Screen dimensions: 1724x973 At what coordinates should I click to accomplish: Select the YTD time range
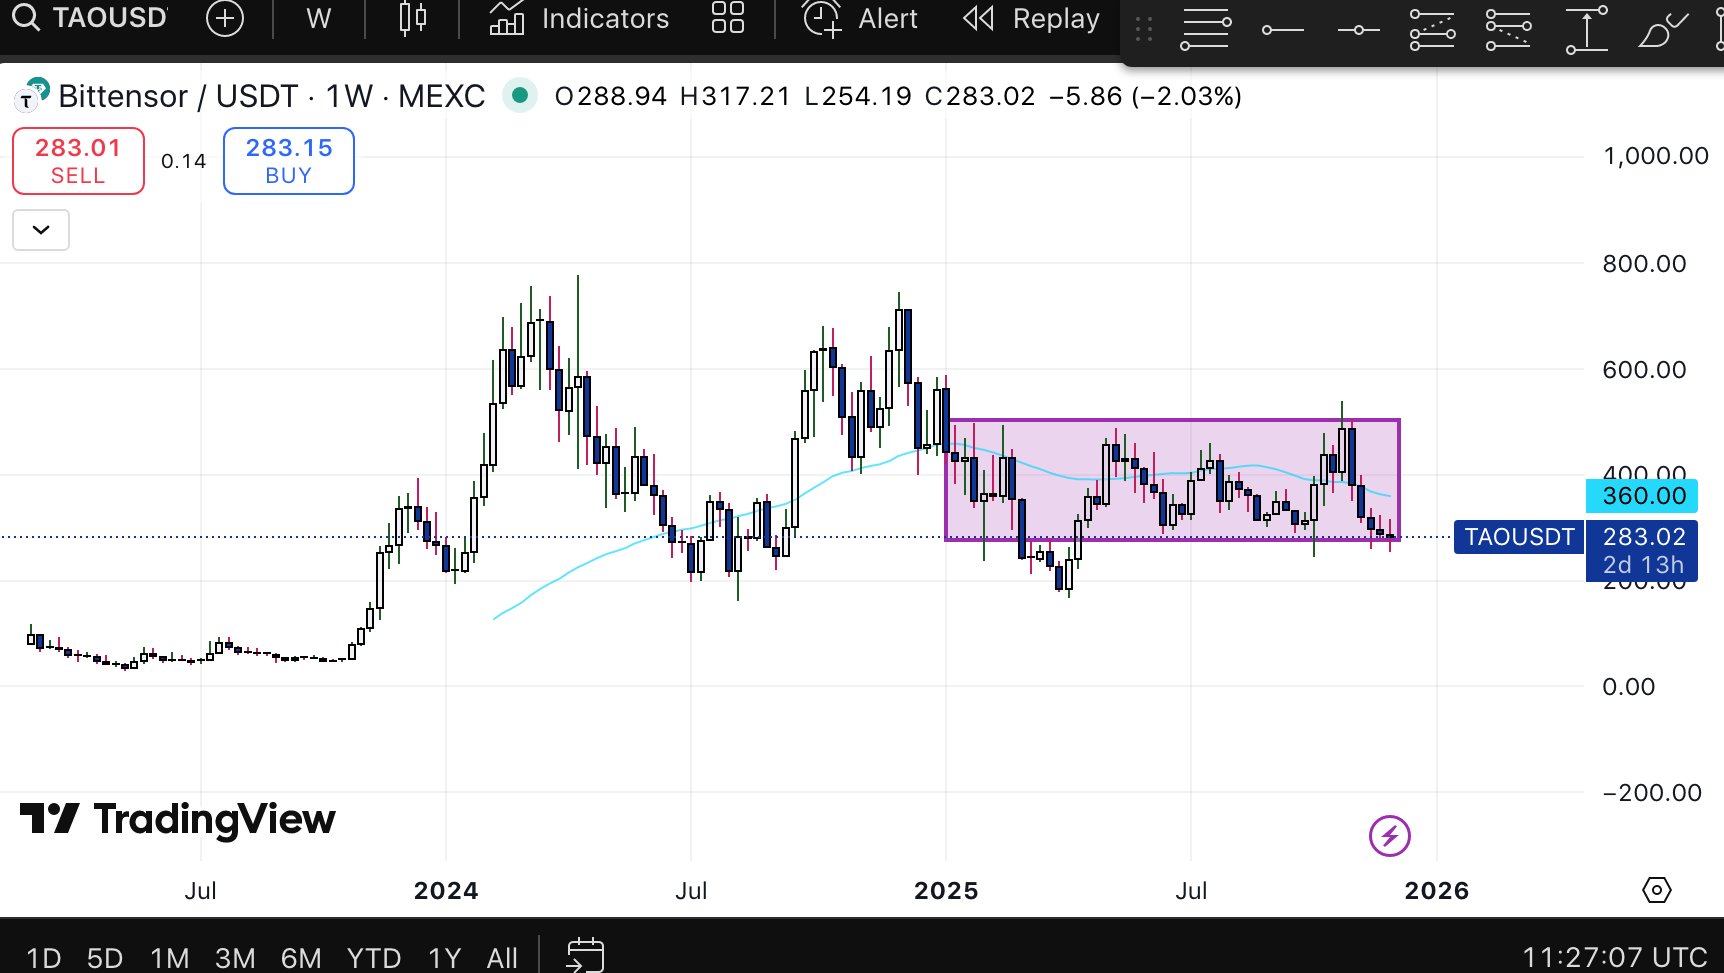tap(374, 958)
